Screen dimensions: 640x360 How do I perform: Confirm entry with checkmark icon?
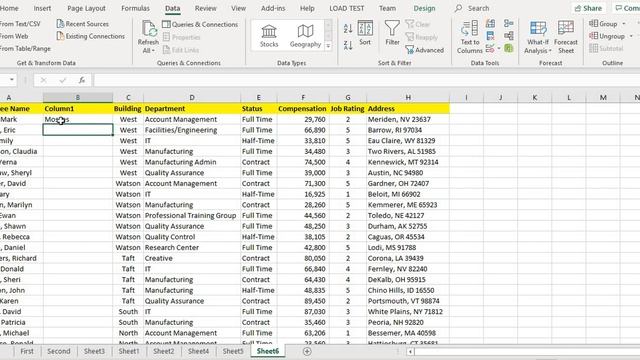tap(62, 80)
